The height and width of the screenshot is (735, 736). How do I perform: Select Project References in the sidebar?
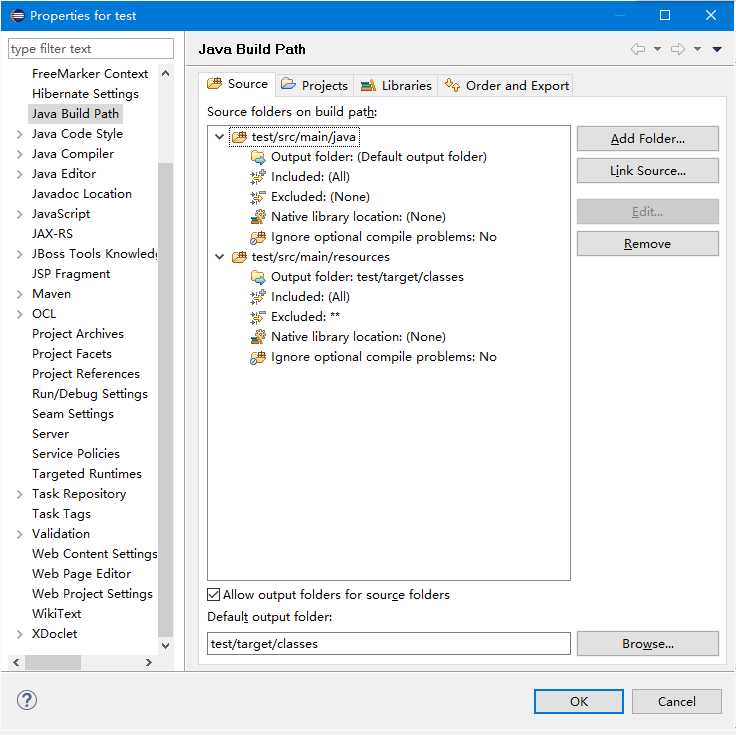[86, 374]
